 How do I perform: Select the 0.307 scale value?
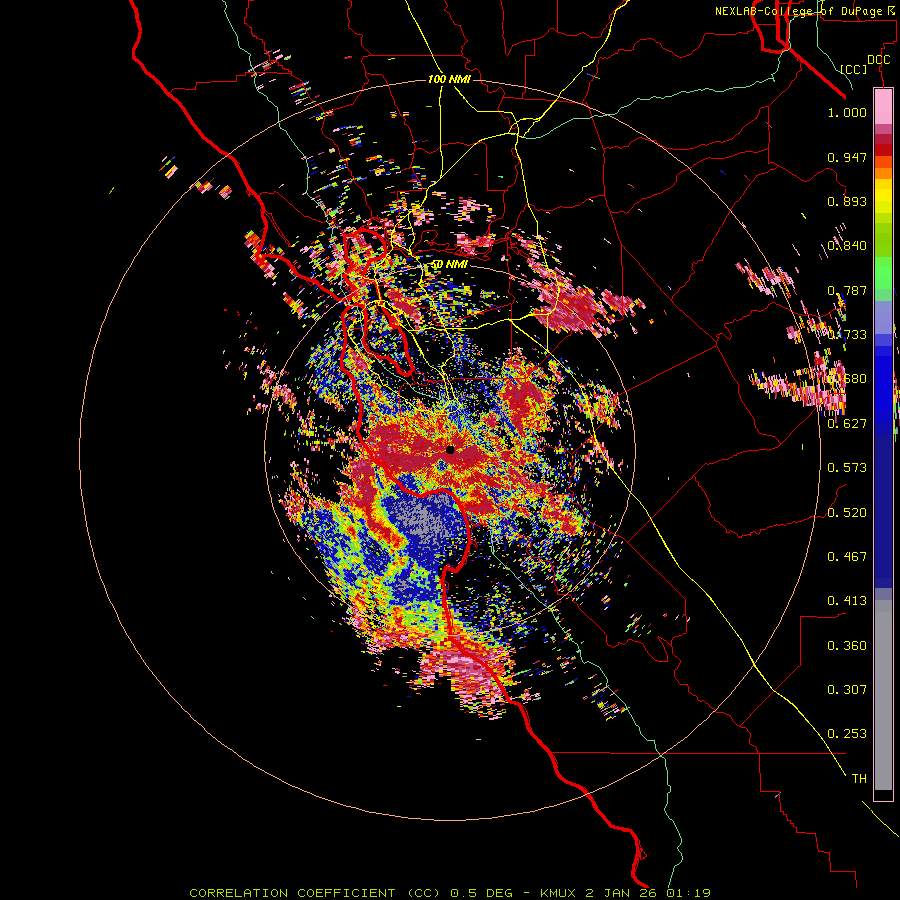(x=847, y=690)
